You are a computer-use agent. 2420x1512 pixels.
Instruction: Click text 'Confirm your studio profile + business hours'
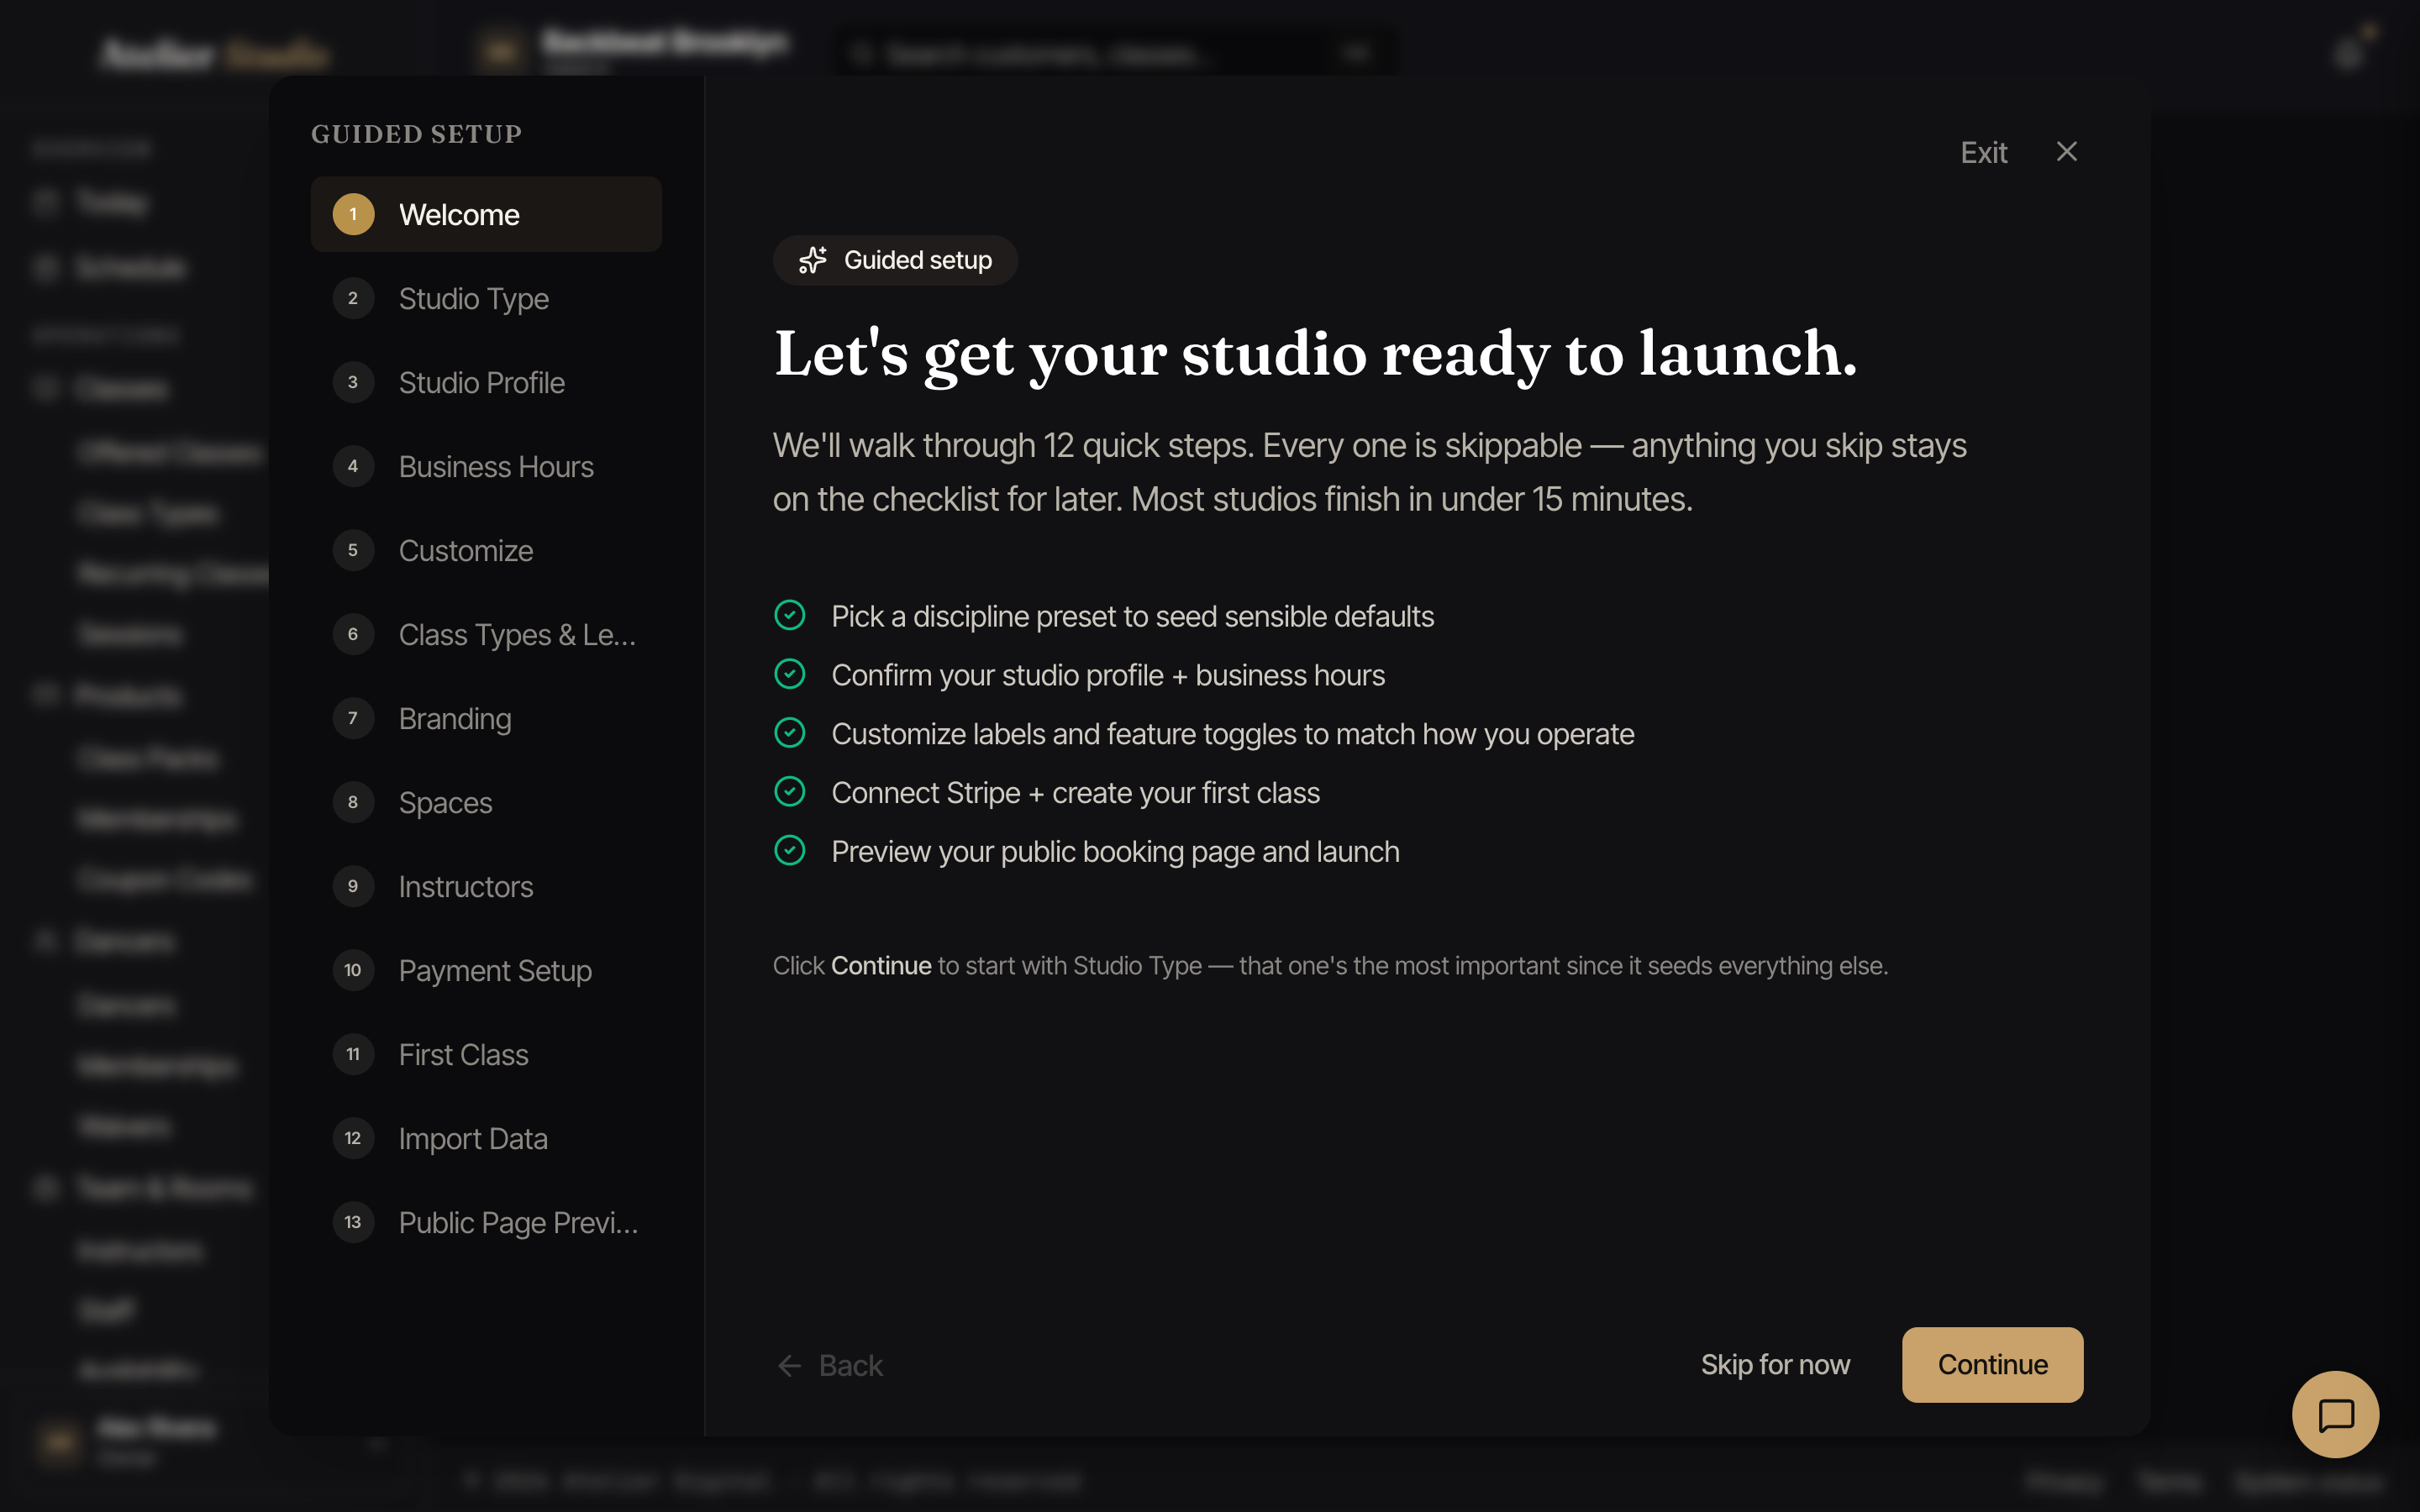(x=1108, y=676)
